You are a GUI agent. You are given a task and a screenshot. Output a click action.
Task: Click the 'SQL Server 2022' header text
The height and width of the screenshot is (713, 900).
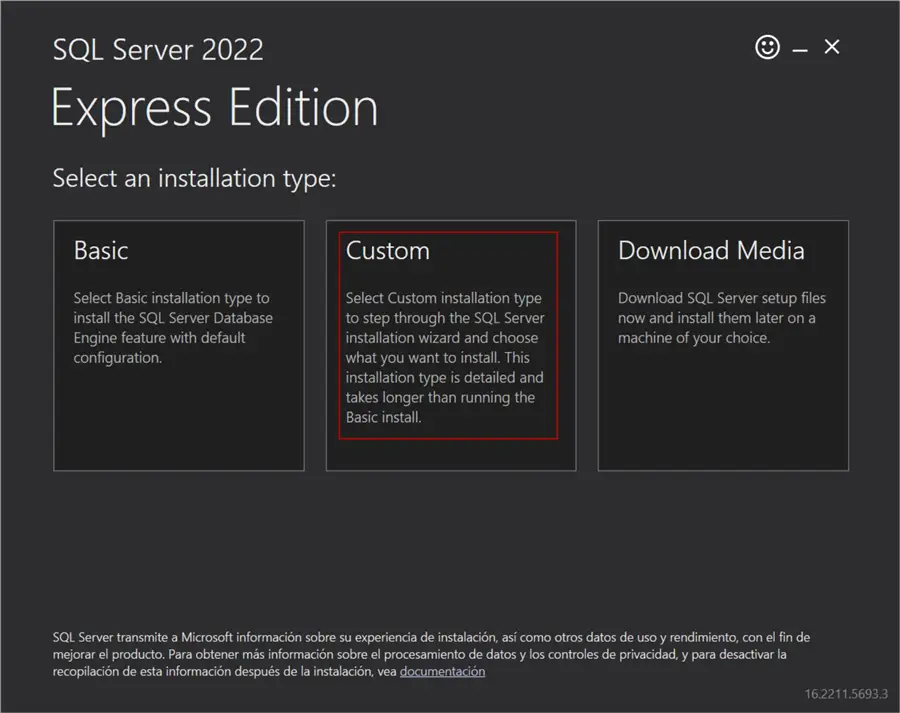point(158,49)
